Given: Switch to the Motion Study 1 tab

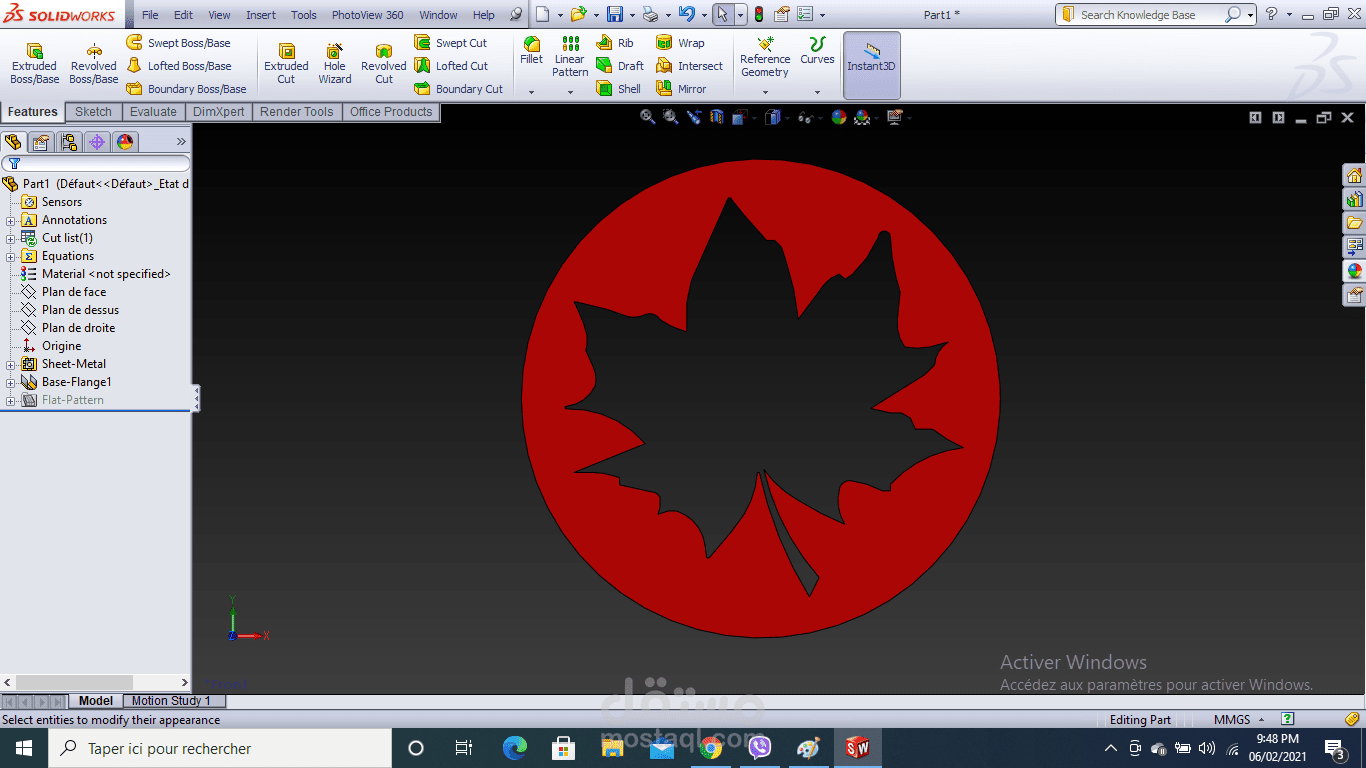Looking at the screenshot, I should click(x=171, y=701).
